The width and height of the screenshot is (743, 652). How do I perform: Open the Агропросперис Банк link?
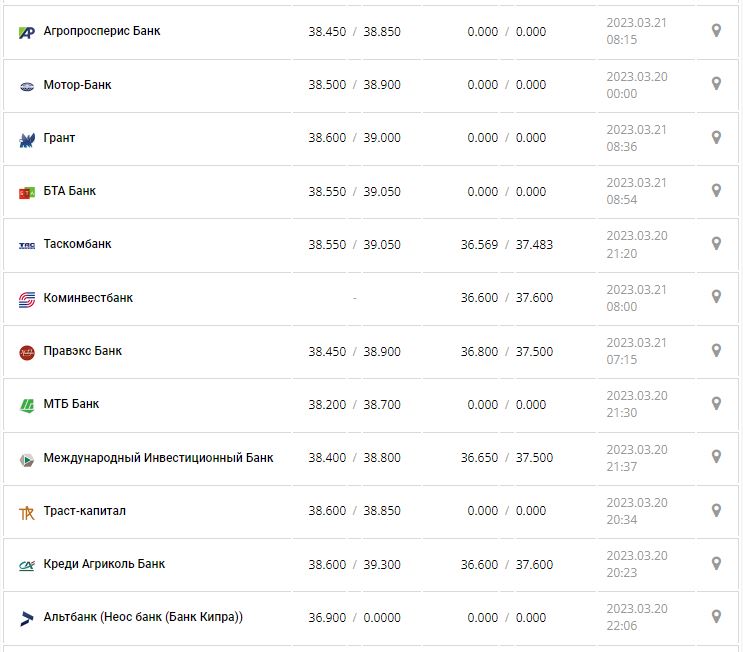point(102,31)
